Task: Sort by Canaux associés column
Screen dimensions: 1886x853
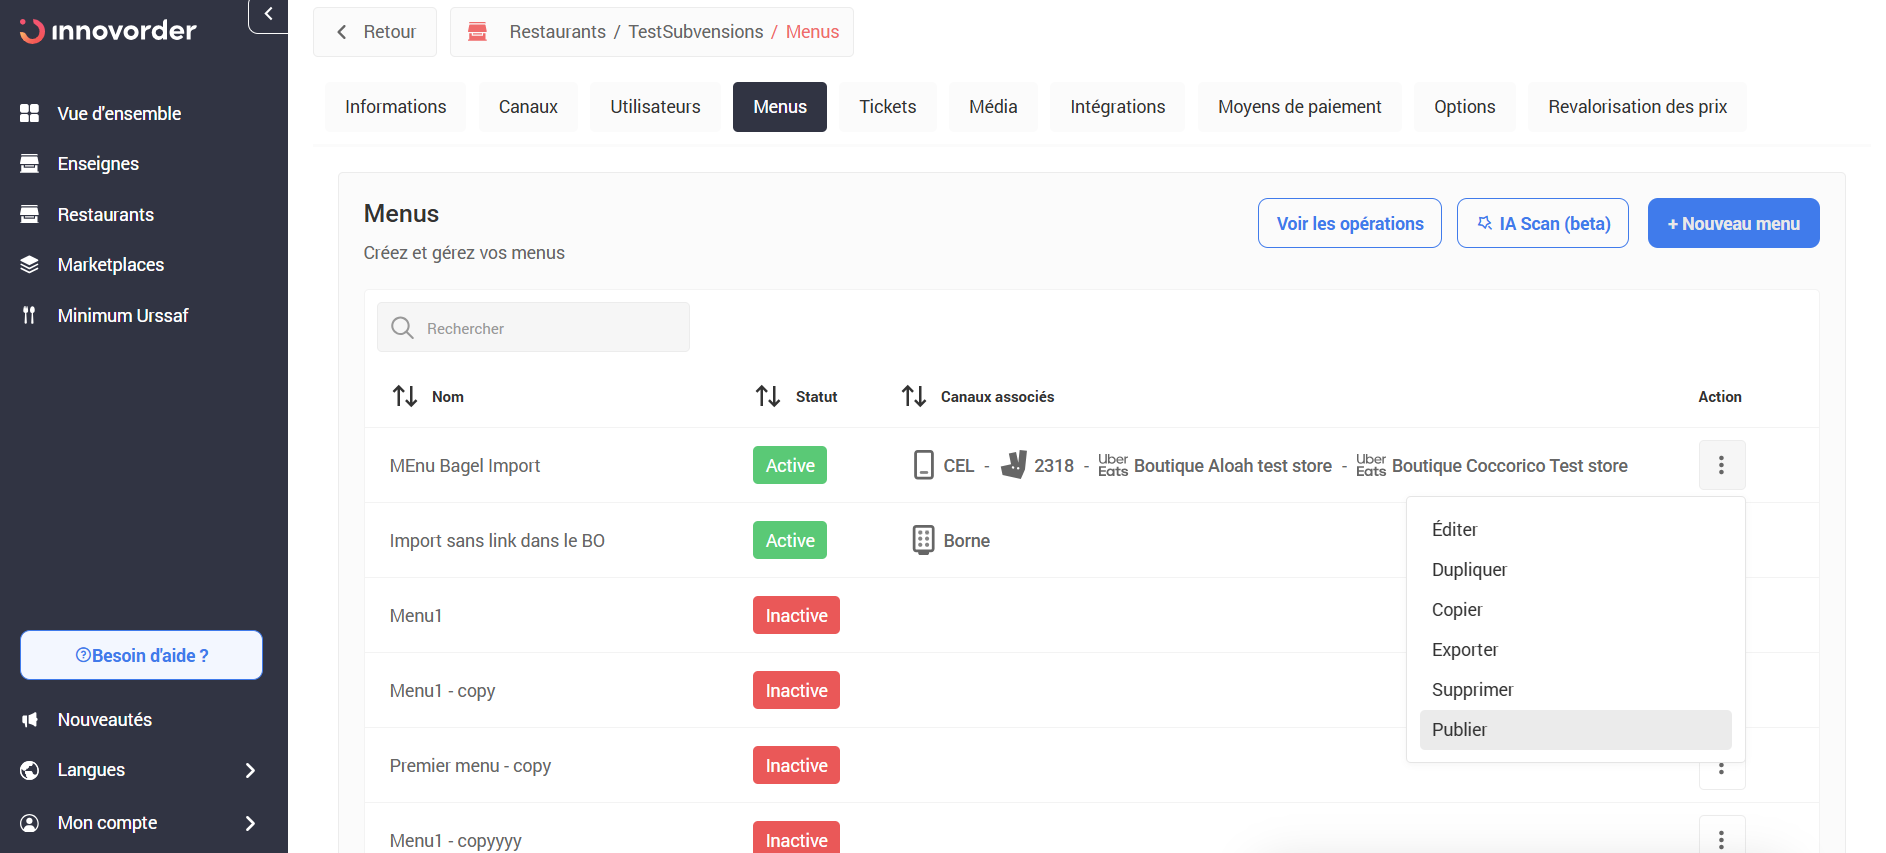Action: pos(914,397)
